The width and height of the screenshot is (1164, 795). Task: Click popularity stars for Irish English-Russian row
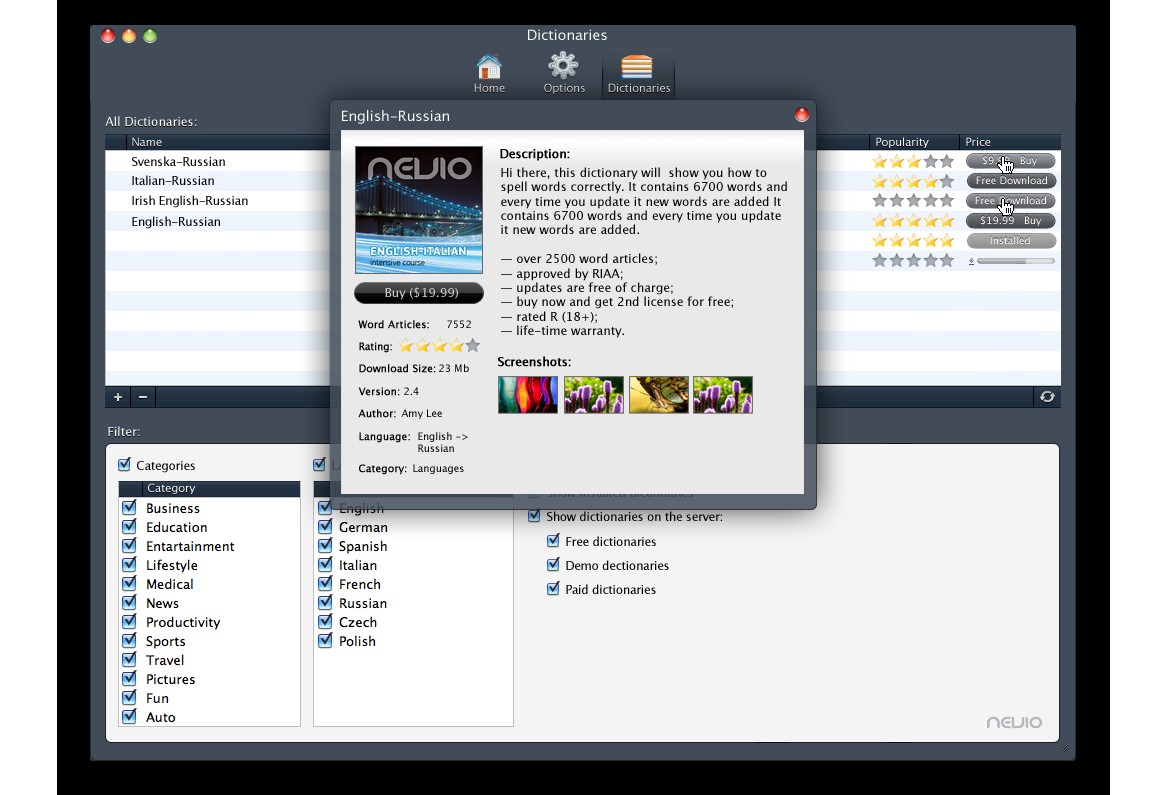[x=913, y=200]
